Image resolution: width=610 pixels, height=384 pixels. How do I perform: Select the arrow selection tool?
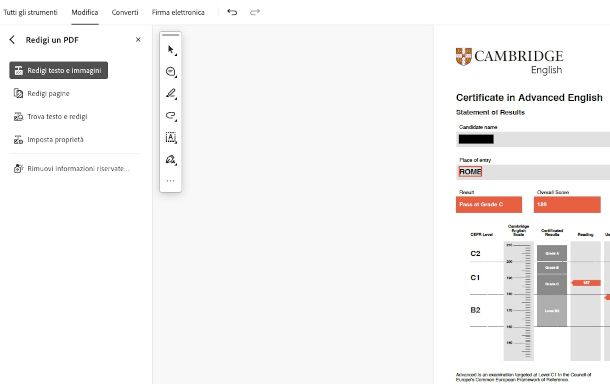point(171,50)
